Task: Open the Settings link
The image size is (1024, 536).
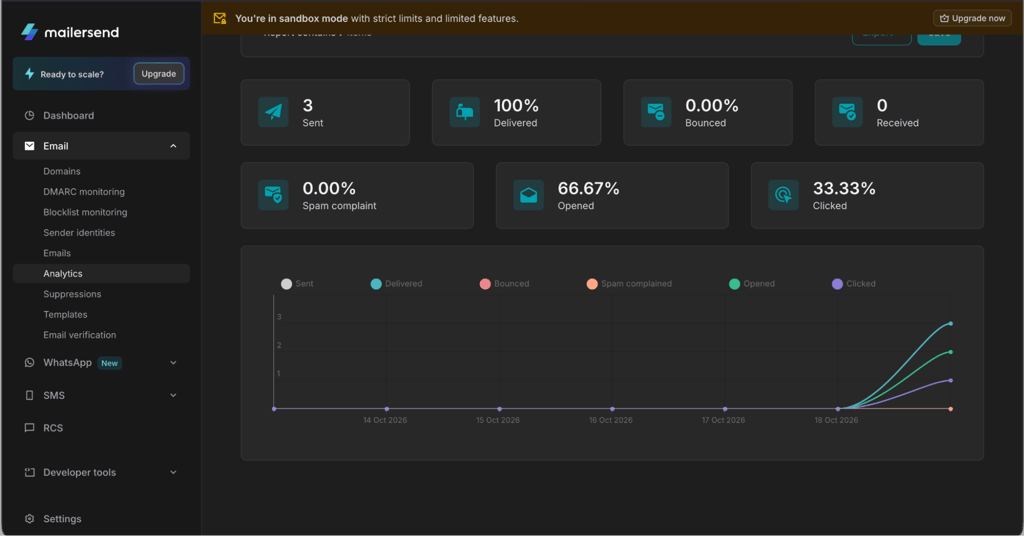Action: [x=62, y=518]
